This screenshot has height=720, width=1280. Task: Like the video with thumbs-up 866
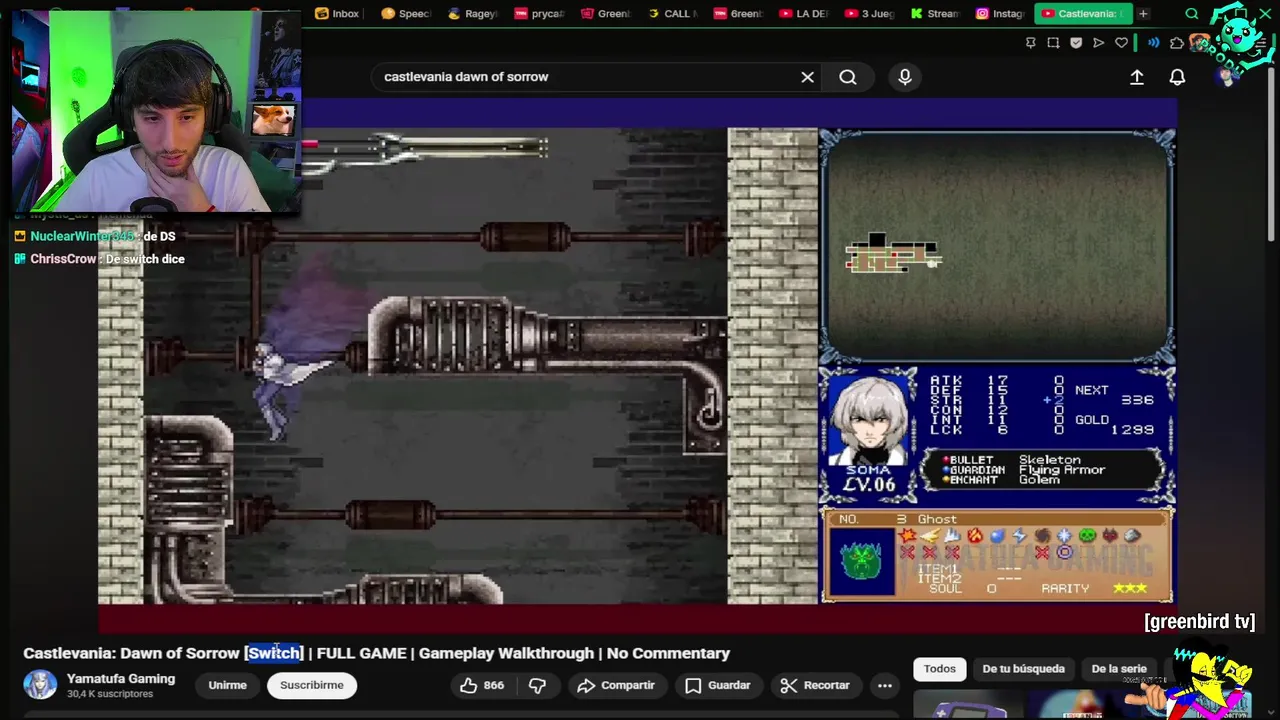click(x=481, y=685)
